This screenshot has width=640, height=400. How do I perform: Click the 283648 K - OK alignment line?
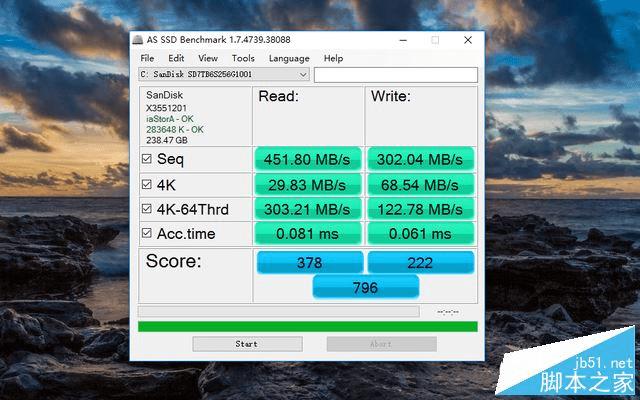(174, 129)
